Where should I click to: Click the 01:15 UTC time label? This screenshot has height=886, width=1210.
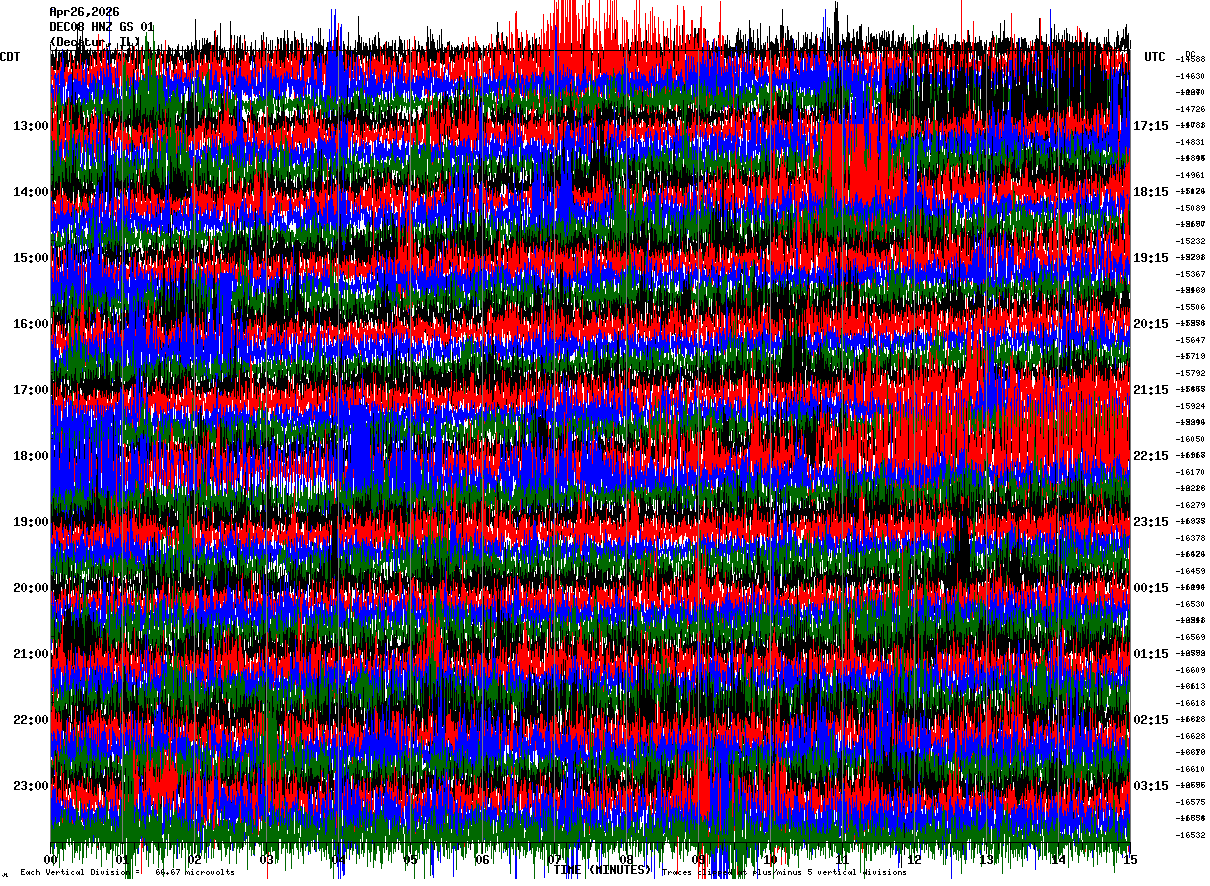(x=1151, y=654)
